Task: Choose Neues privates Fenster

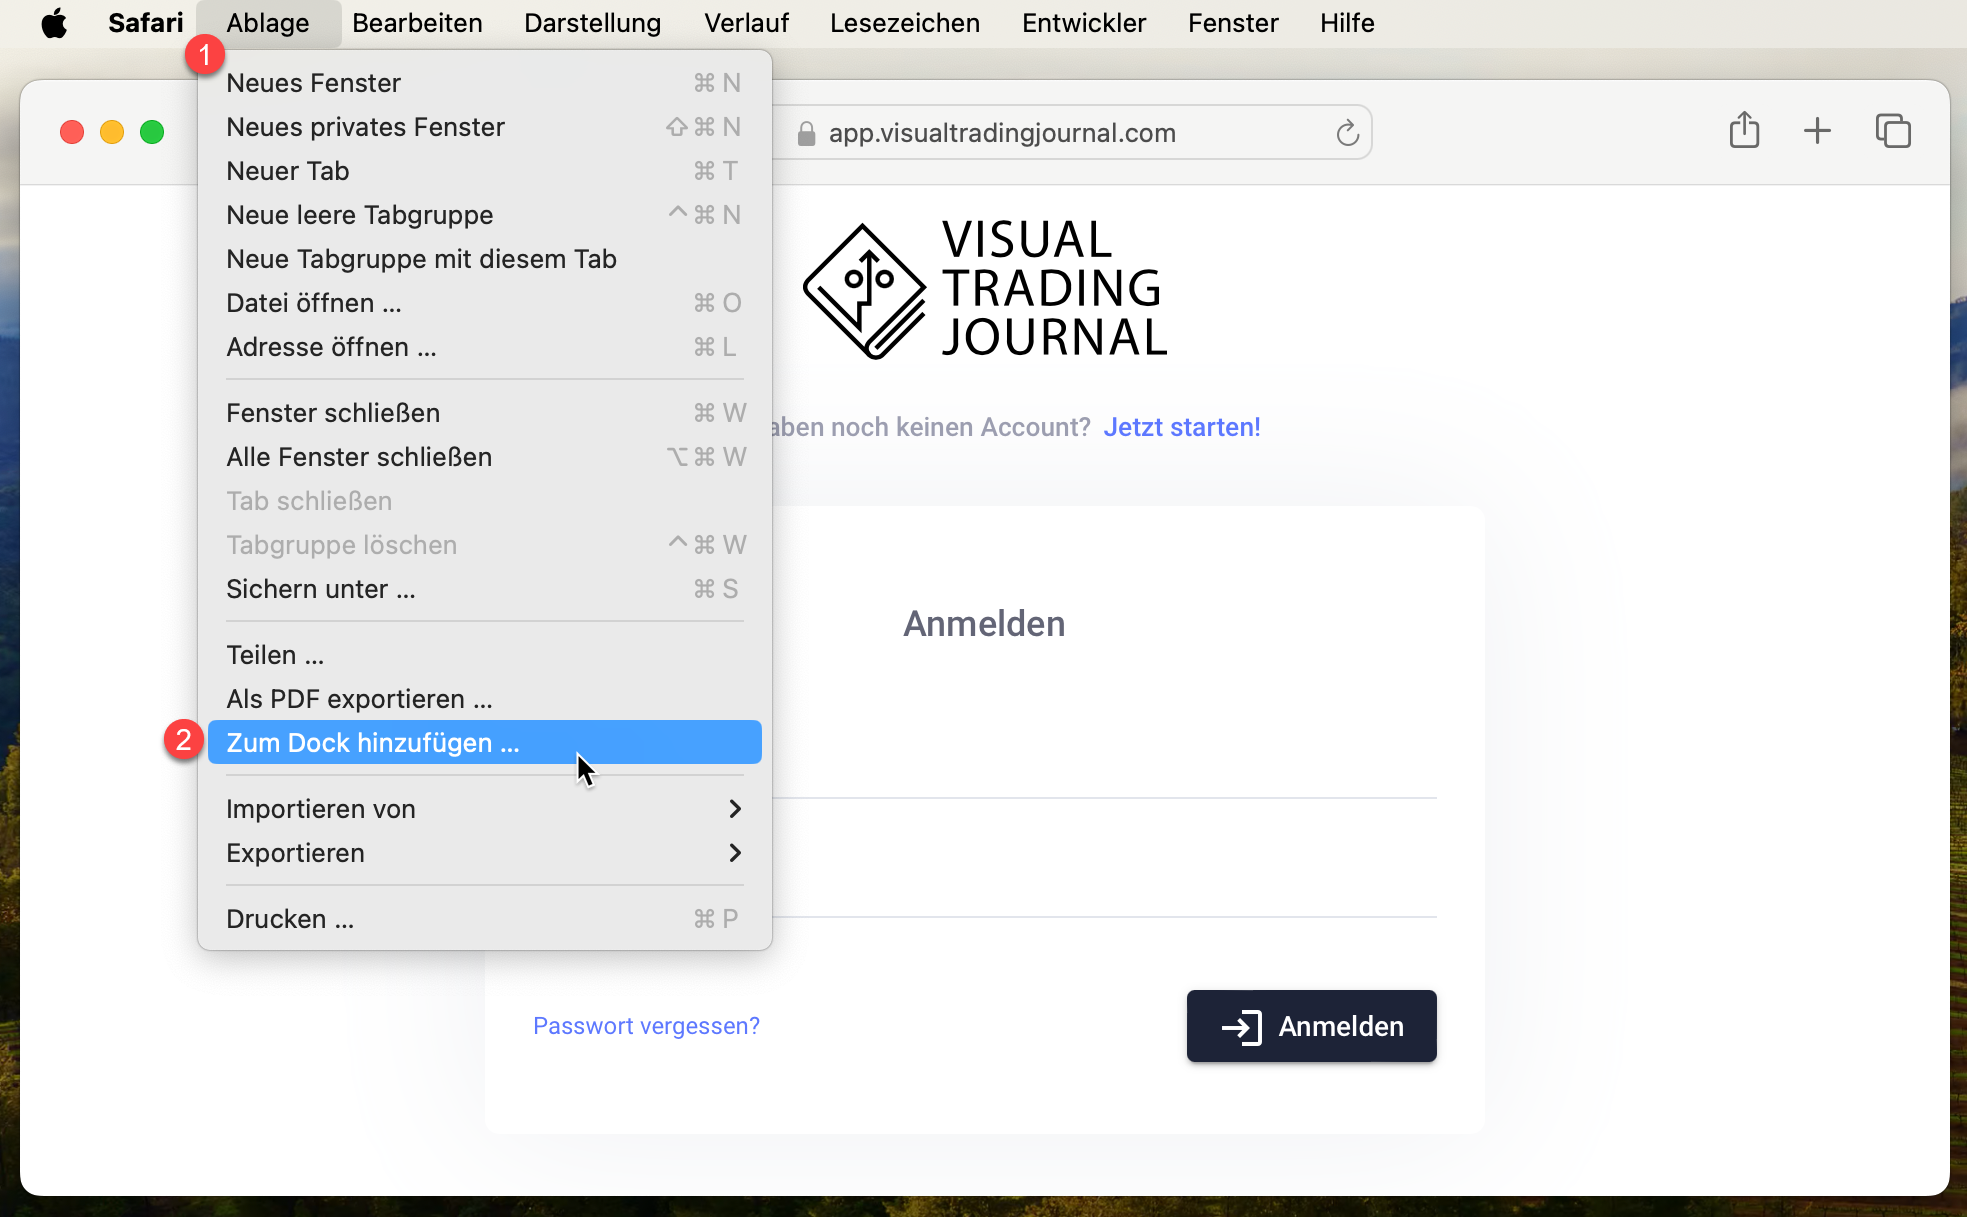Action: coord(485,127)
